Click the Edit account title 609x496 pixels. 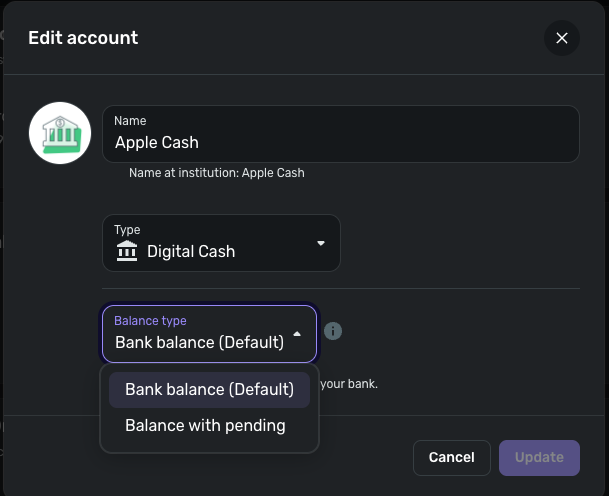point(83,38)
